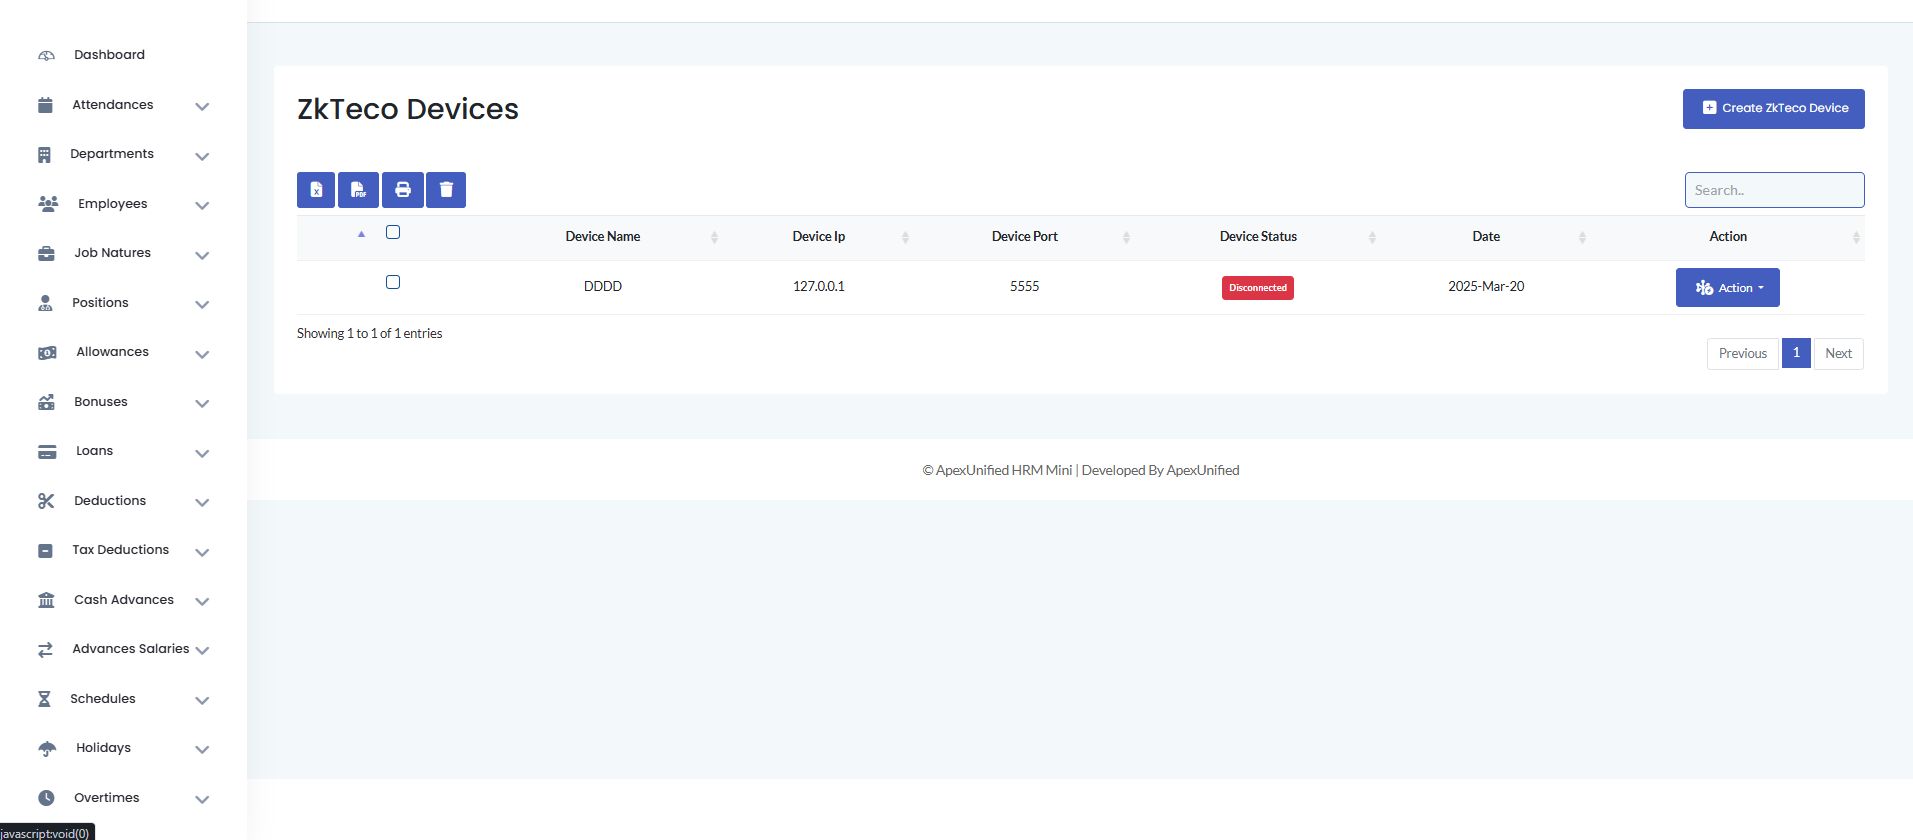The width and height of the screenshot is (1913, 840).
Task: Tick the select-all checkbox in table header
Action: click(393, 232)
